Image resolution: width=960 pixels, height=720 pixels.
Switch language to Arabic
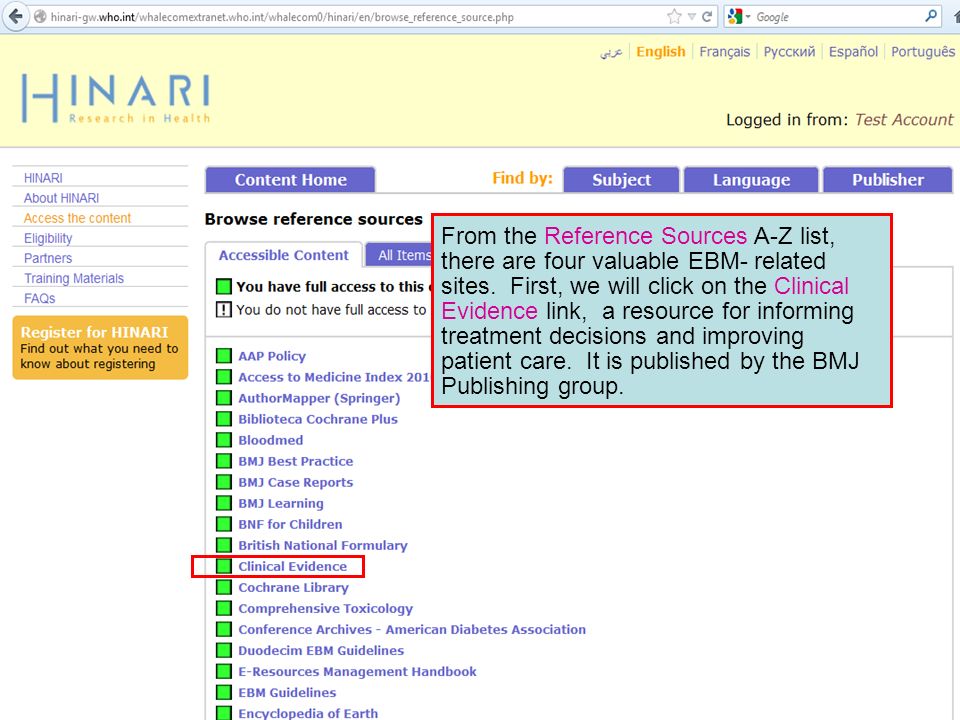[611, 52]
